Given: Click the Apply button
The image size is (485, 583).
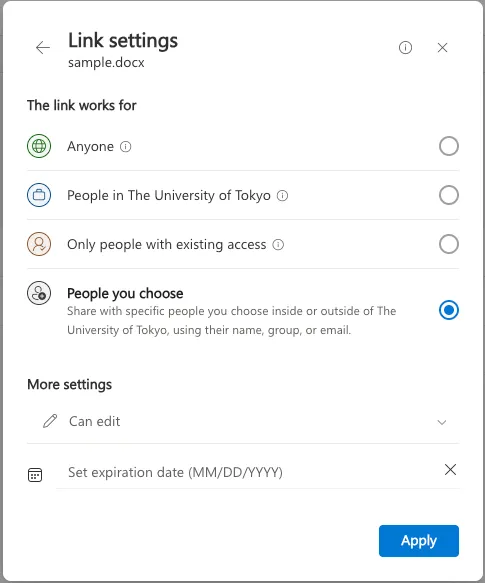Looking at the screenshot, I should 419,541.
